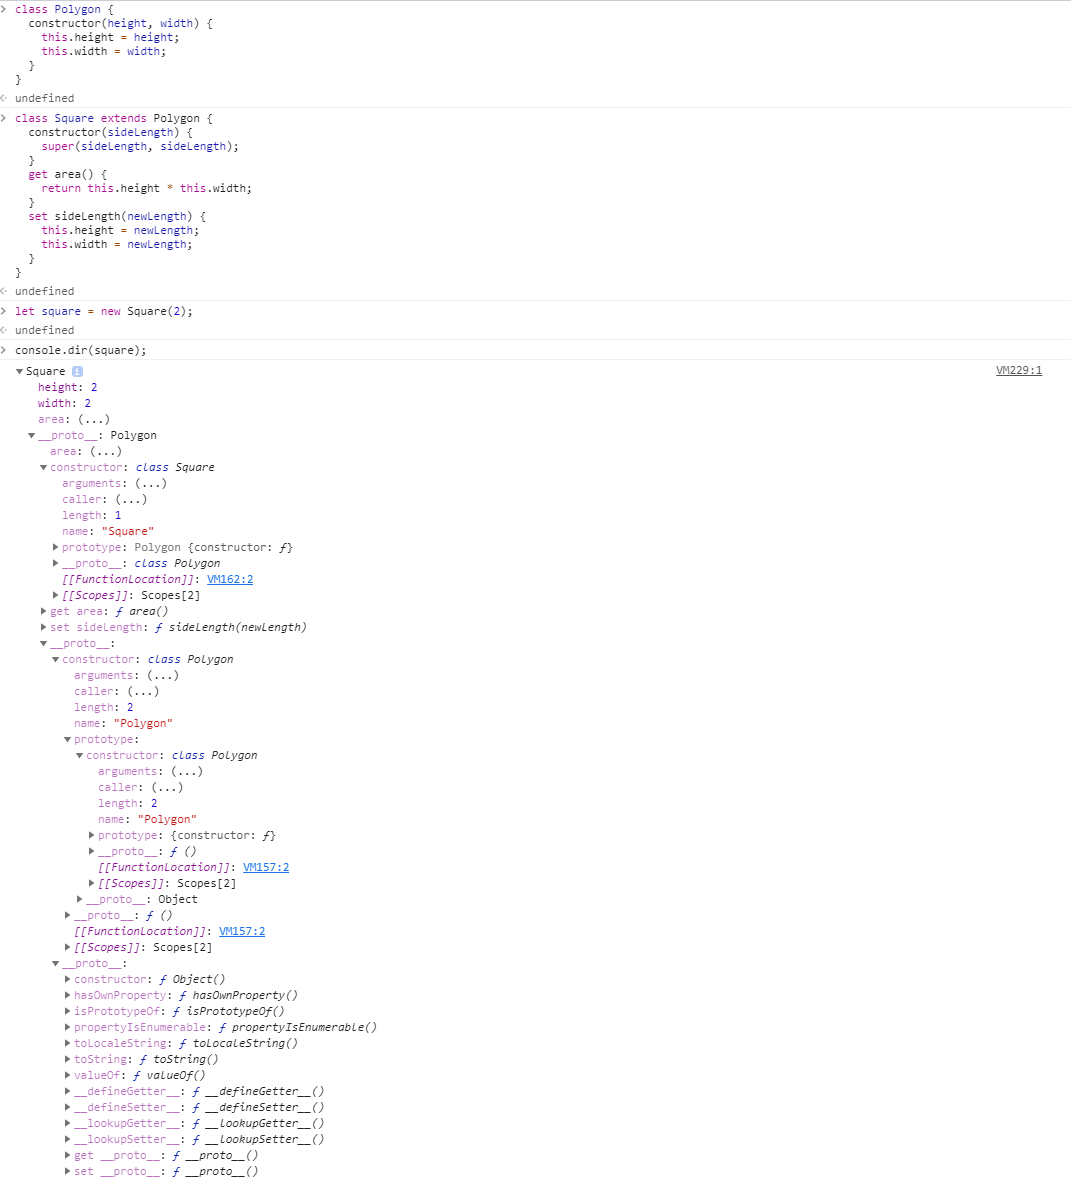The height and width of the screenshot is (1181, 1071).
Task: Collapse the "constructor: class Square" node
Action: (44, 468)
